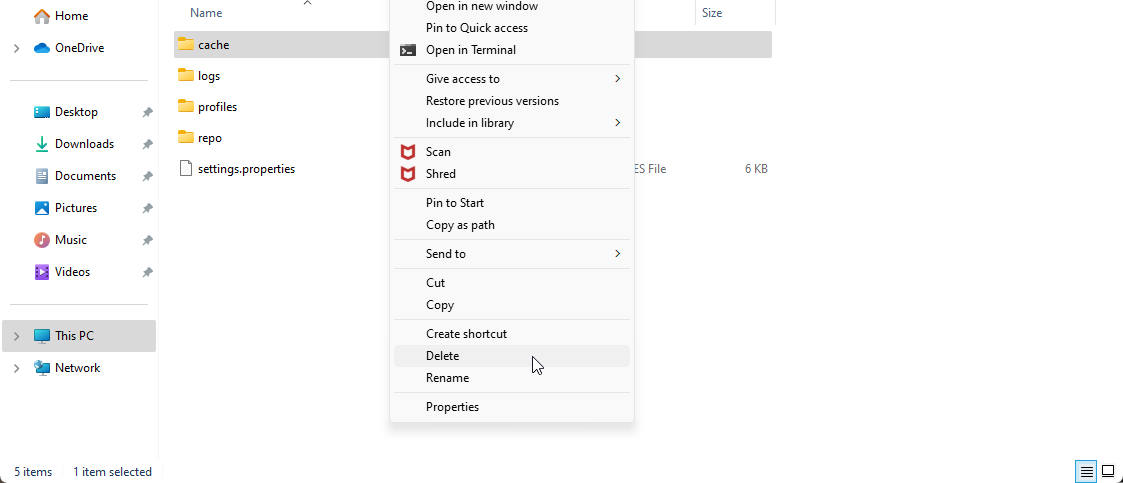Switch to large icons view
This screenshot has height=483, width=1123.
[1107, 472]
